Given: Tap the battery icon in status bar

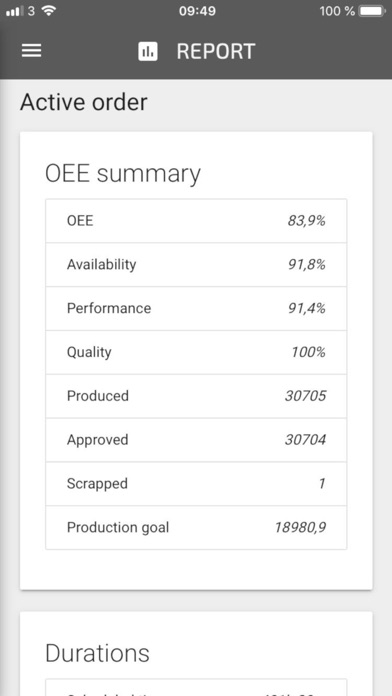Looking at the screenshot, I should 372,11.
